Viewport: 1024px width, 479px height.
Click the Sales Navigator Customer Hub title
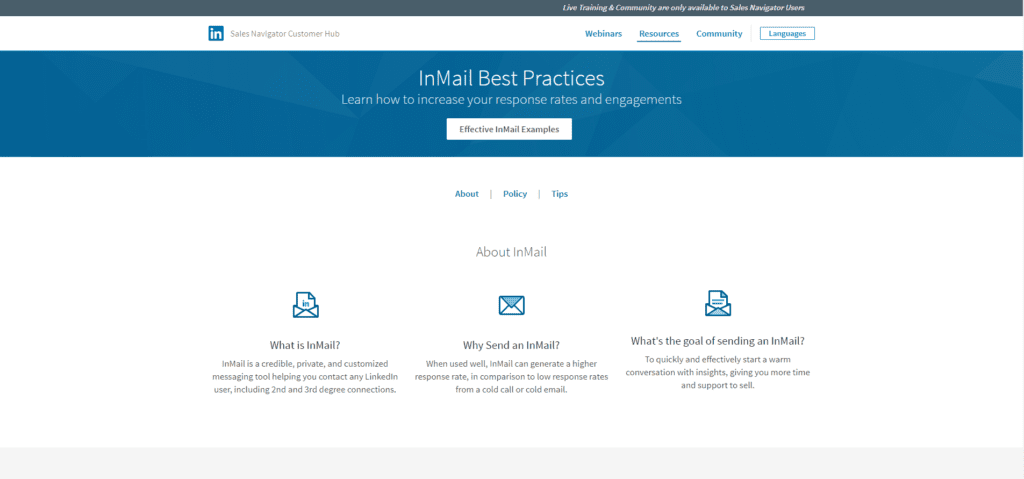[285, 34]
